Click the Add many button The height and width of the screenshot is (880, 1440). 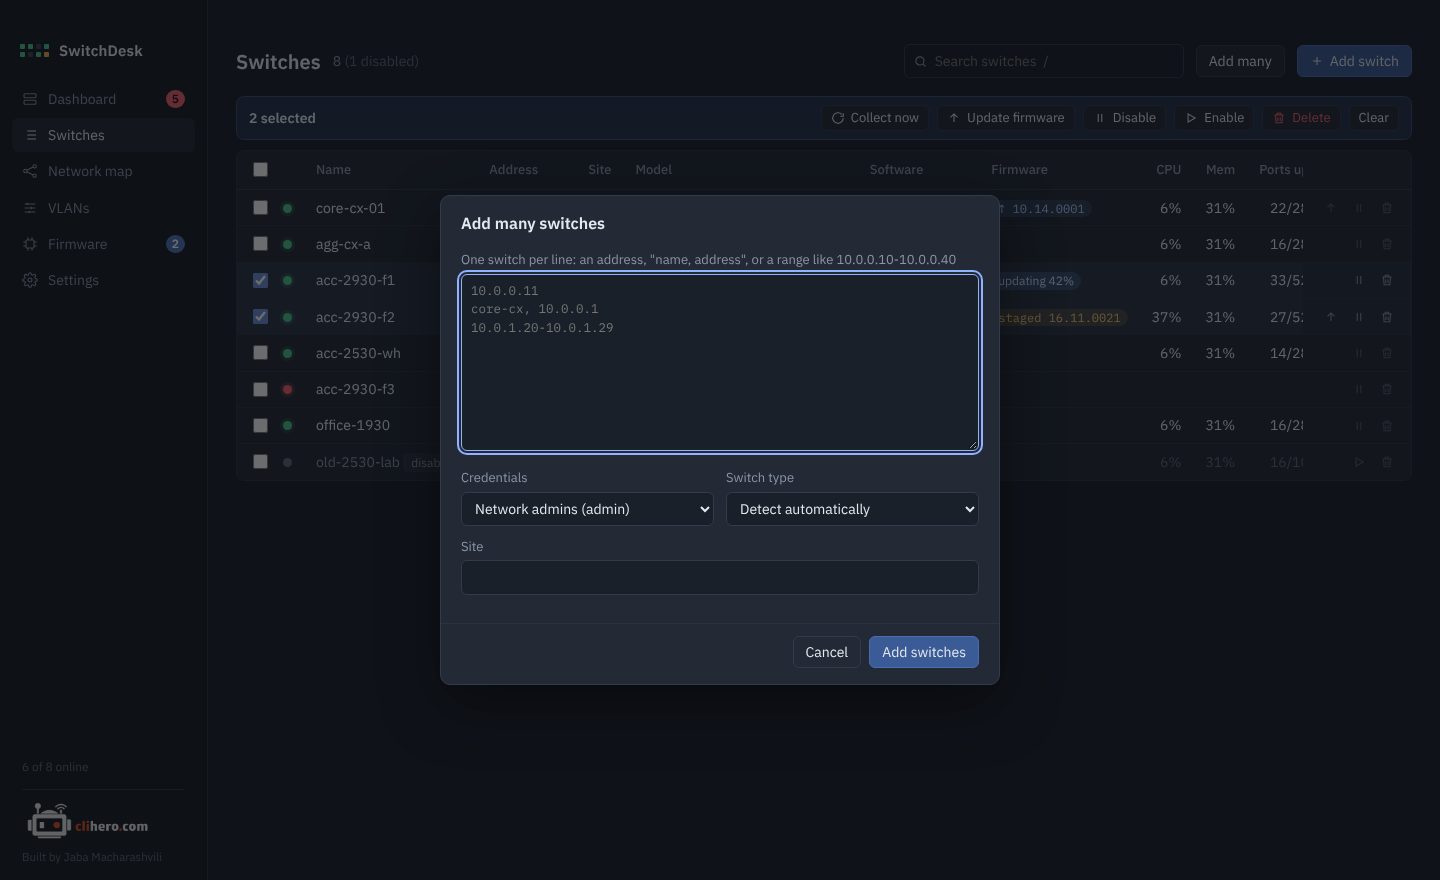(x=1240, y=61)
